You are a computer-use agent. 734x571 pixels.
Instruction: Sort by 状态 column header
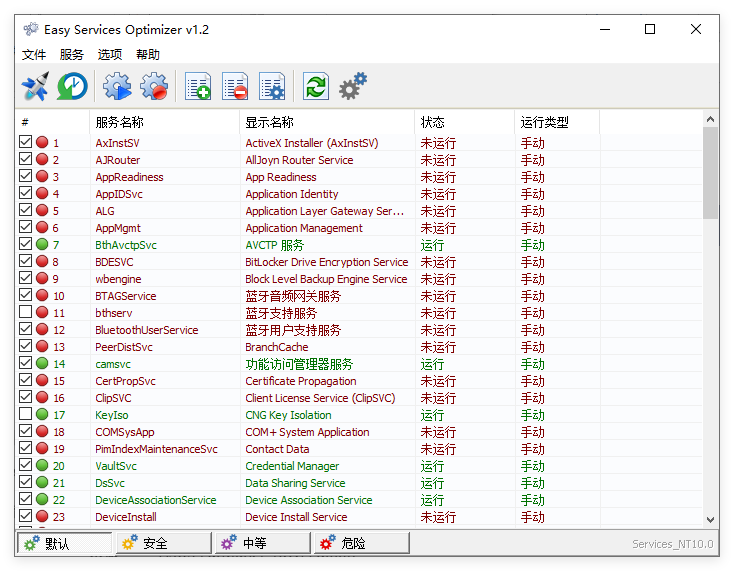(x=464, y=122)
